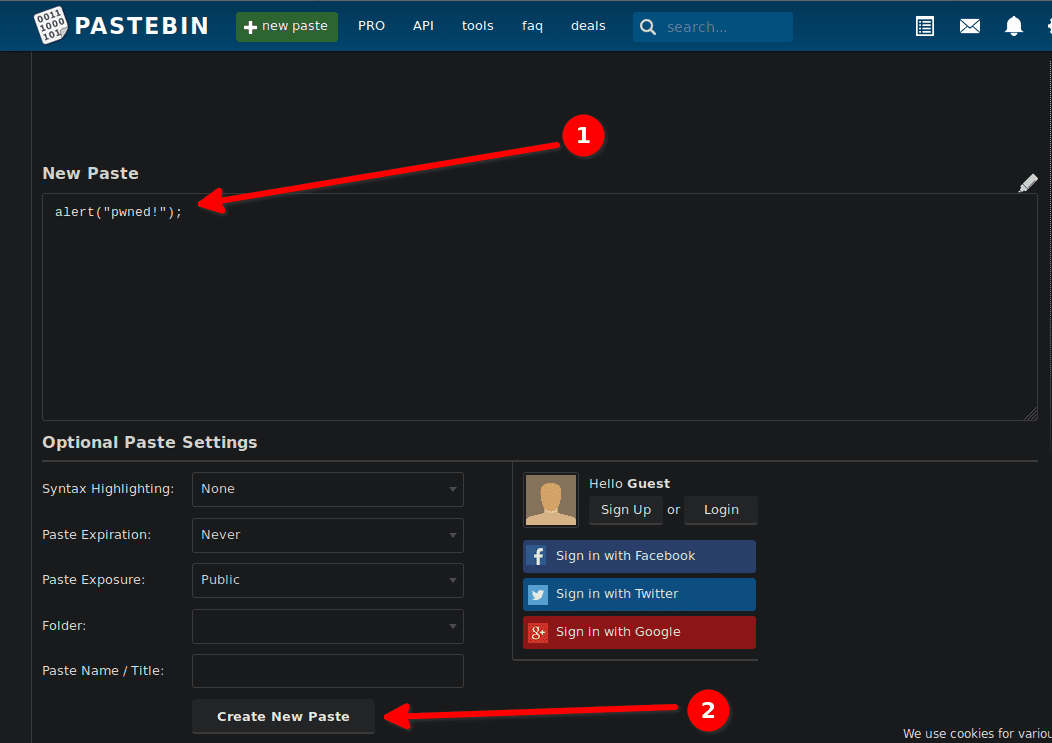Open the faq menu item

point(532,26)
